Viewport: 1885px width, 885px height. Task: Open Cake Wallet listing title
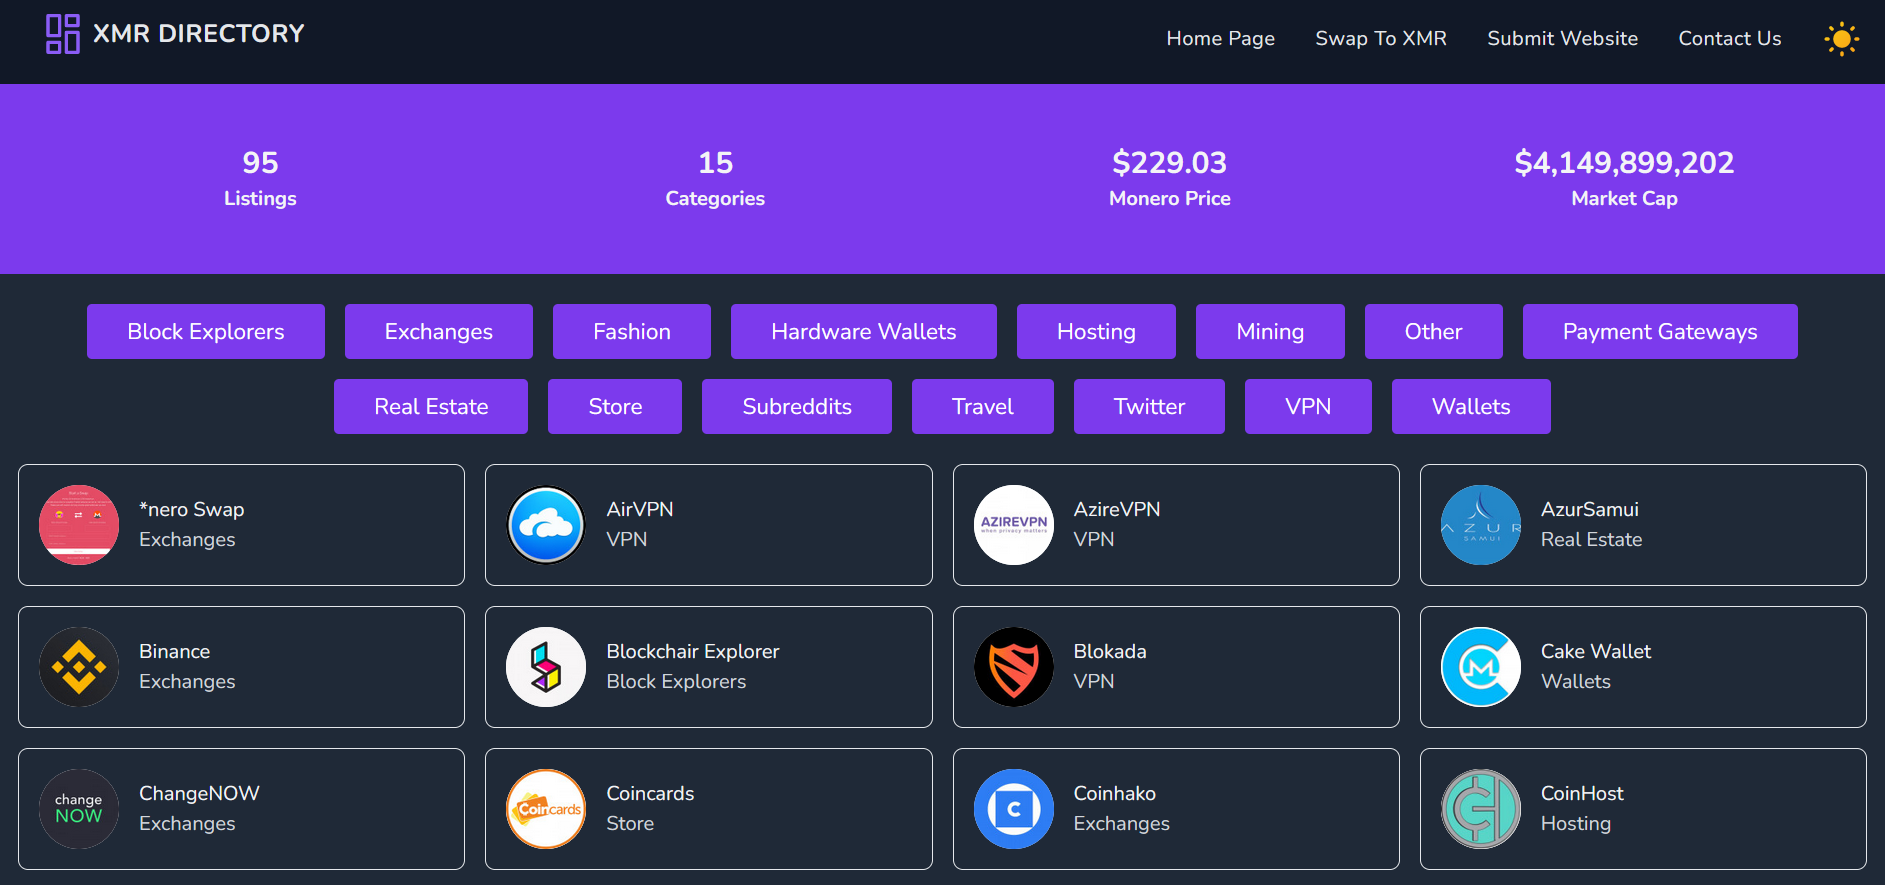pyautogui.click(x=1596, y=651)
